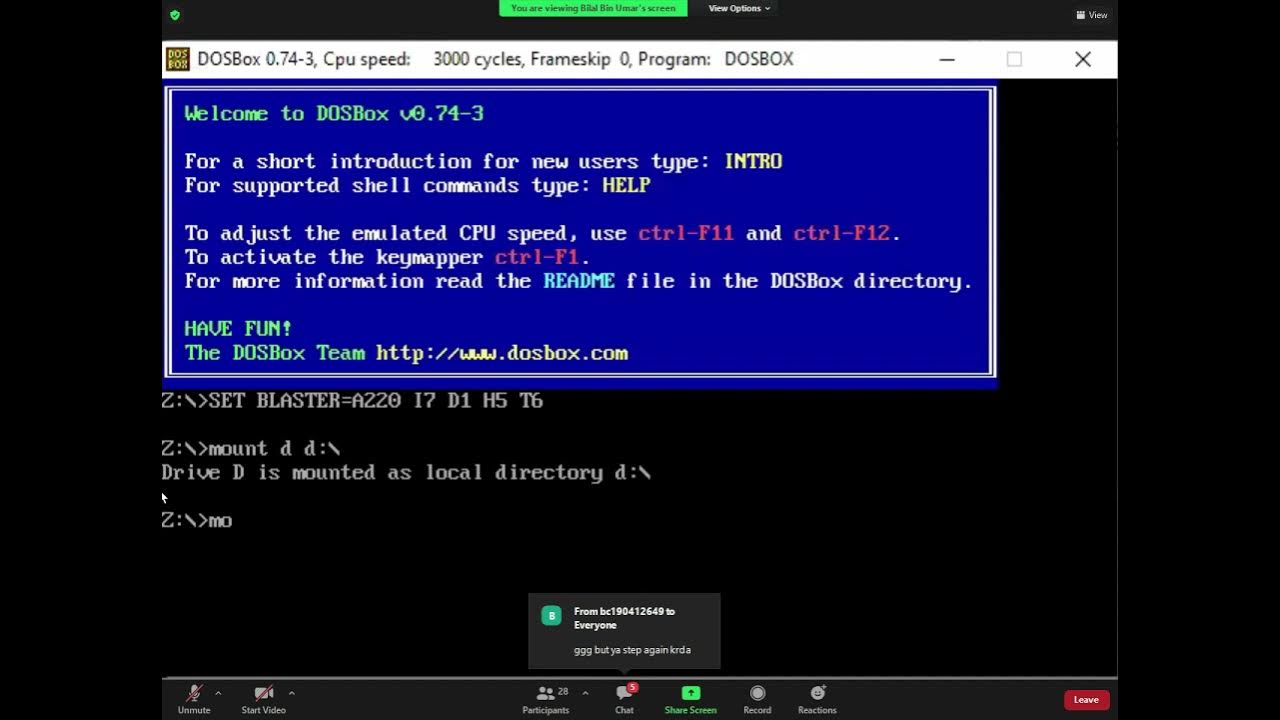The height and width of the screenshot is (720, 1280).
Task: Click the 'Z:\>mount d d:\' line
Action: 251,448
